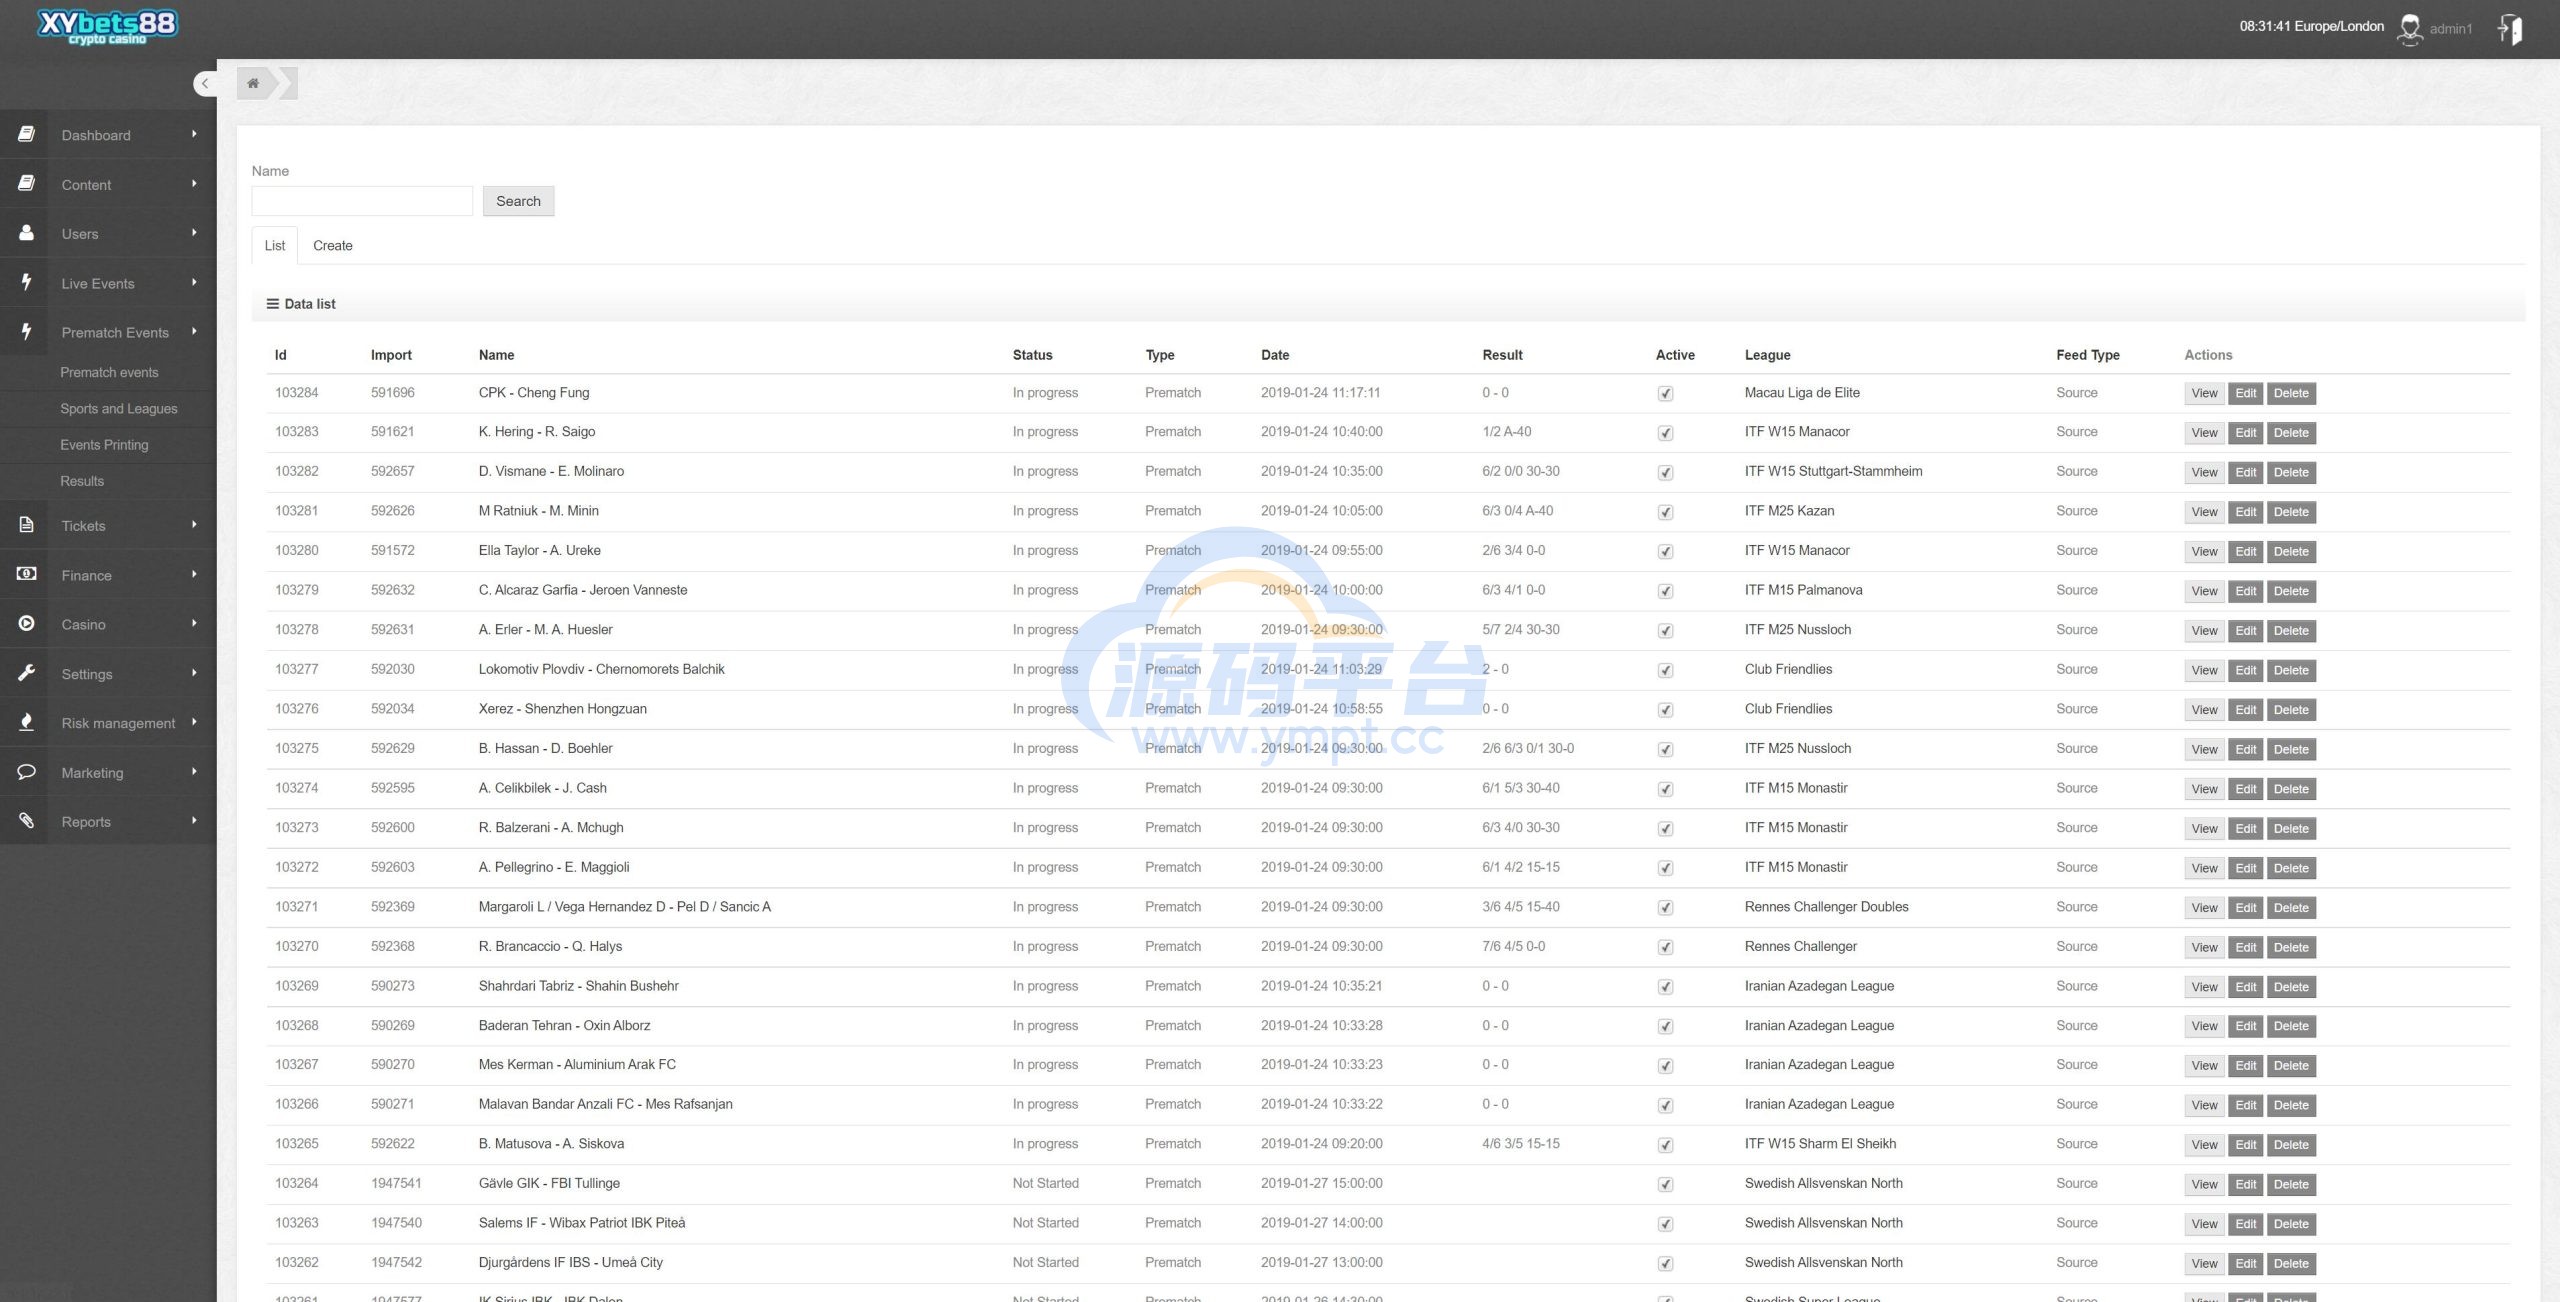Click the Users person icon
Screen dimensions: 2560x1302
27,232
